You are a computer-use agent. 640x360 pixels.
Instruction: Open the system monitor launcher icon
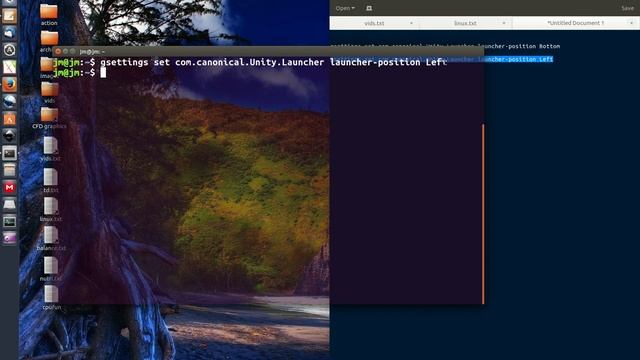point(9,222)
